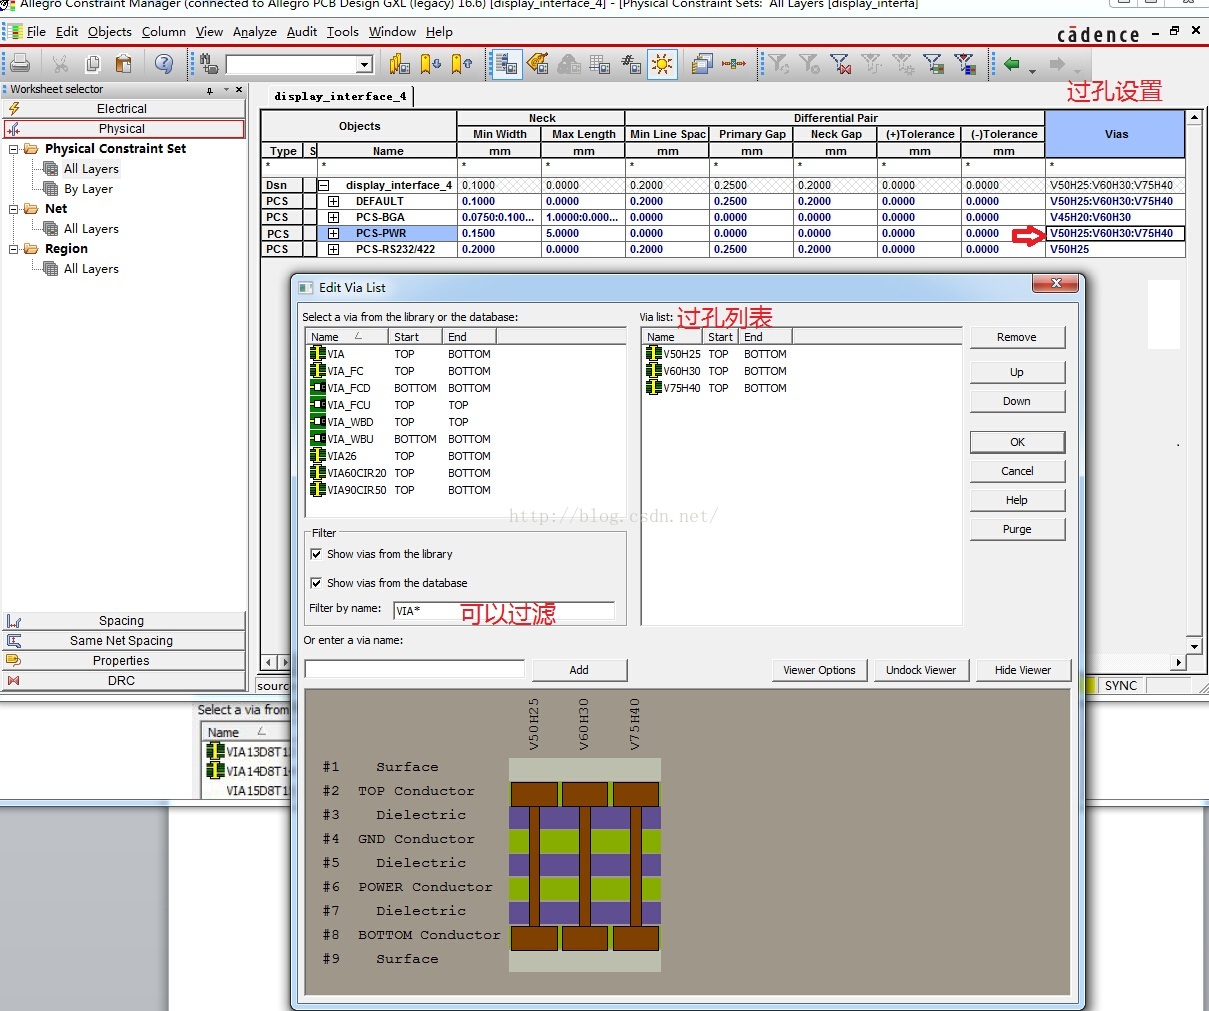Screen dimensions: 1209x1011
Task: Toggle Show vias from the library
Action: click(316, 554)
